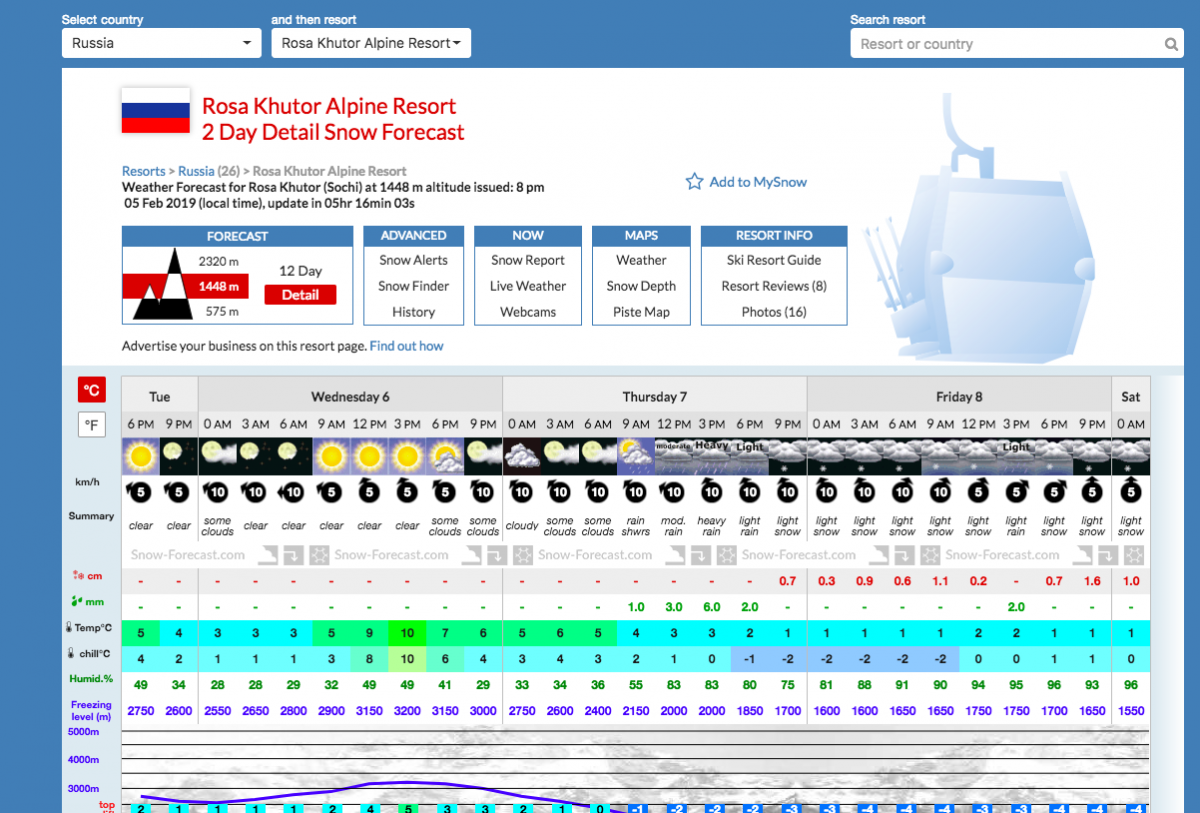Click the Friday 3 PM light rain icon
The width and height of the screenshot is (1200, 813).
point(1016,456)
